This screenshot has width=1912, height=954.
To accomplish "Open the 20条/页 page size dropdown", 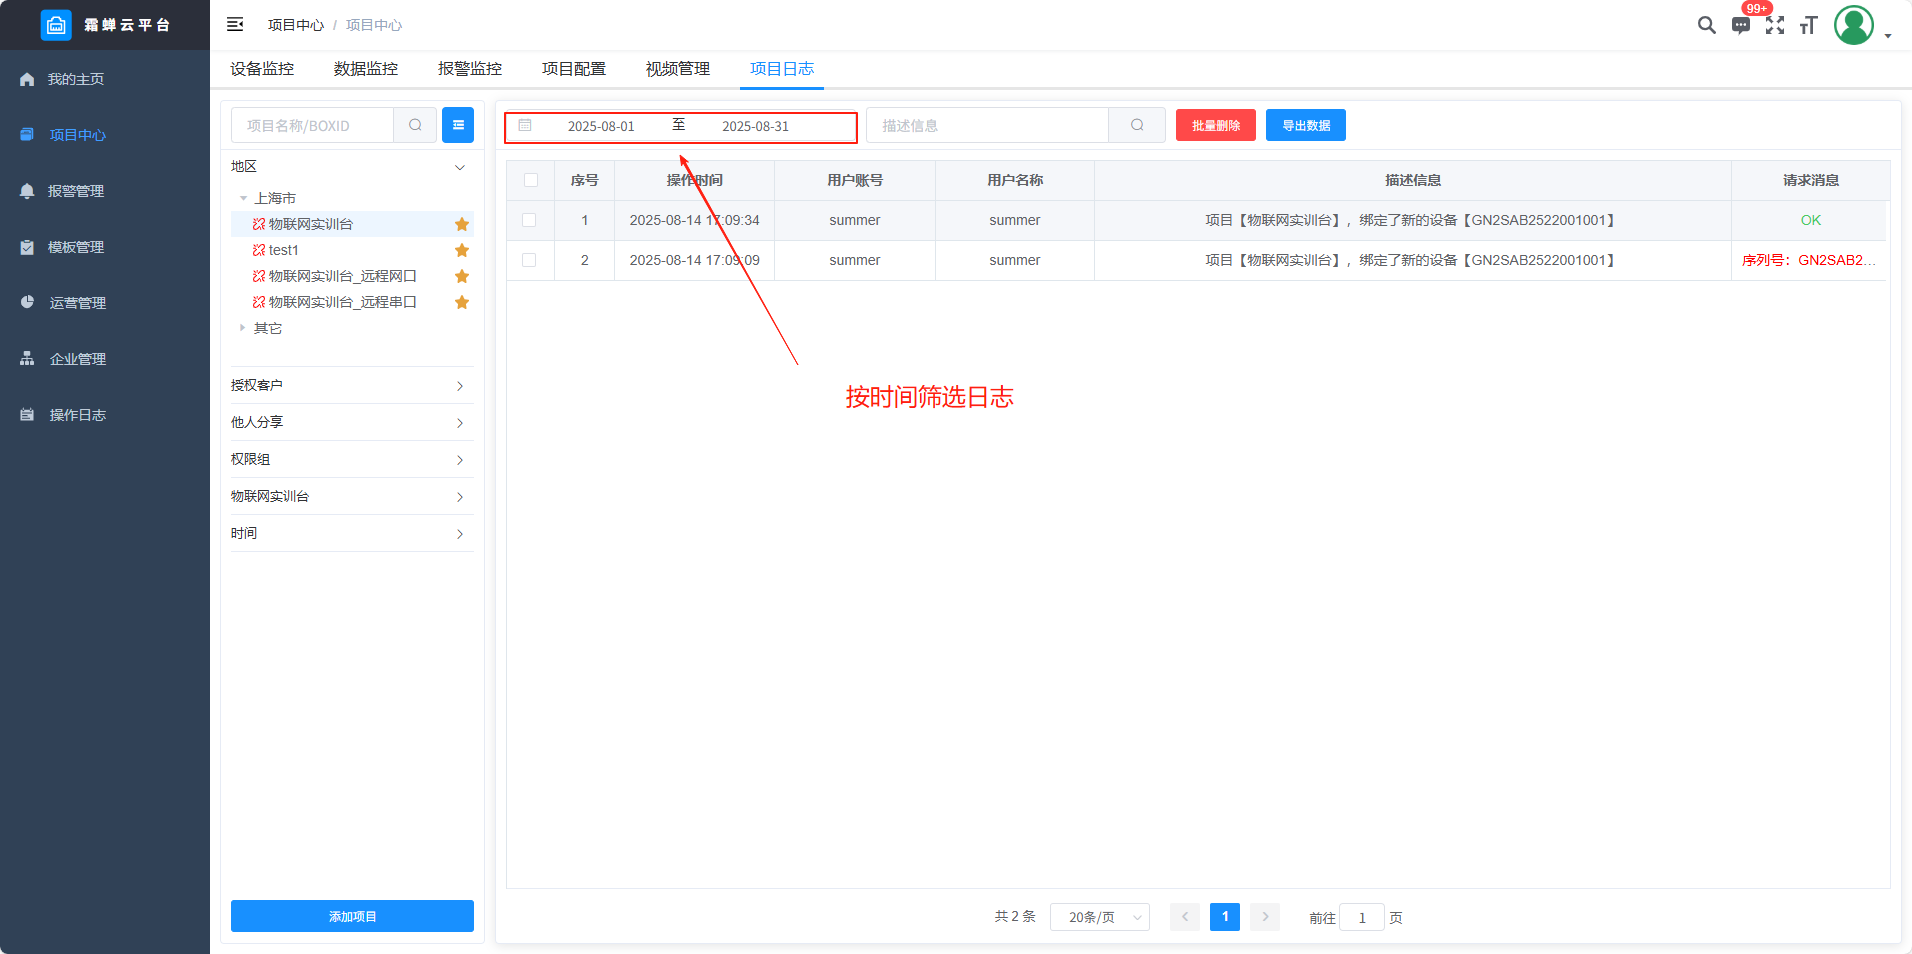I will tap(1099, 917).
